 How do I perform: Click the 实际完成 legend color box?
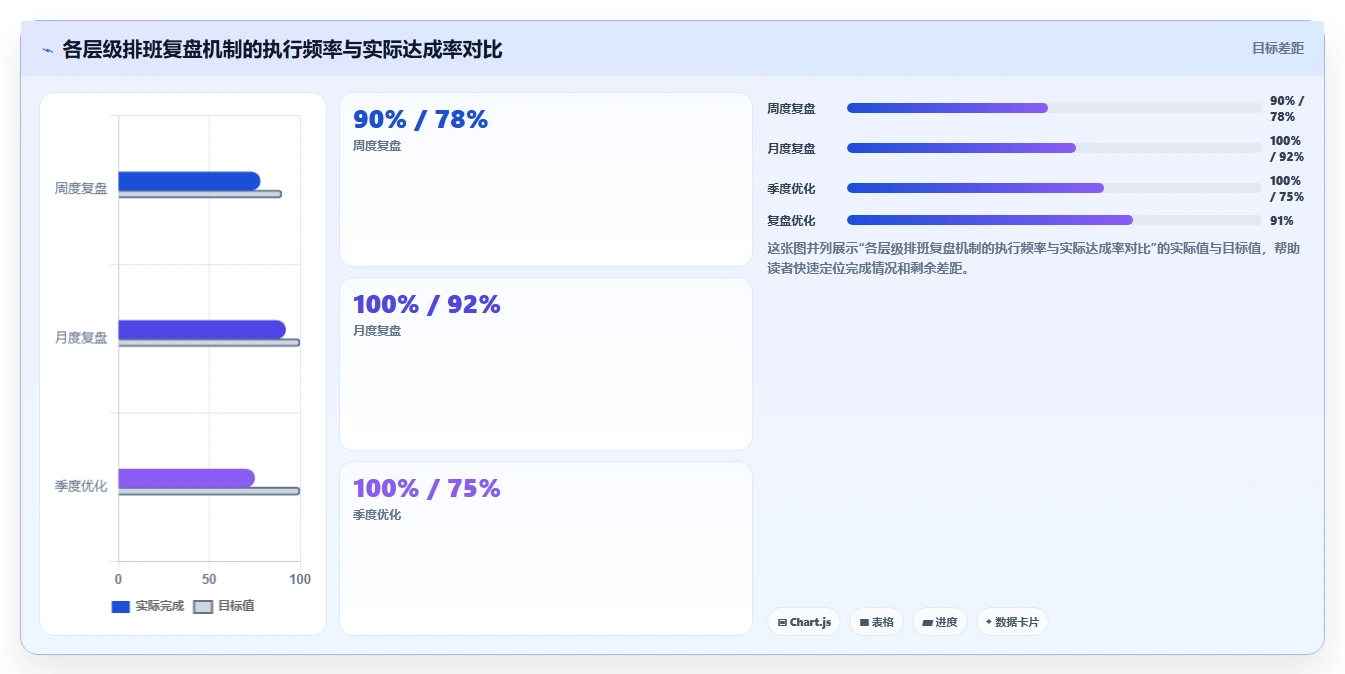(121, 606)
